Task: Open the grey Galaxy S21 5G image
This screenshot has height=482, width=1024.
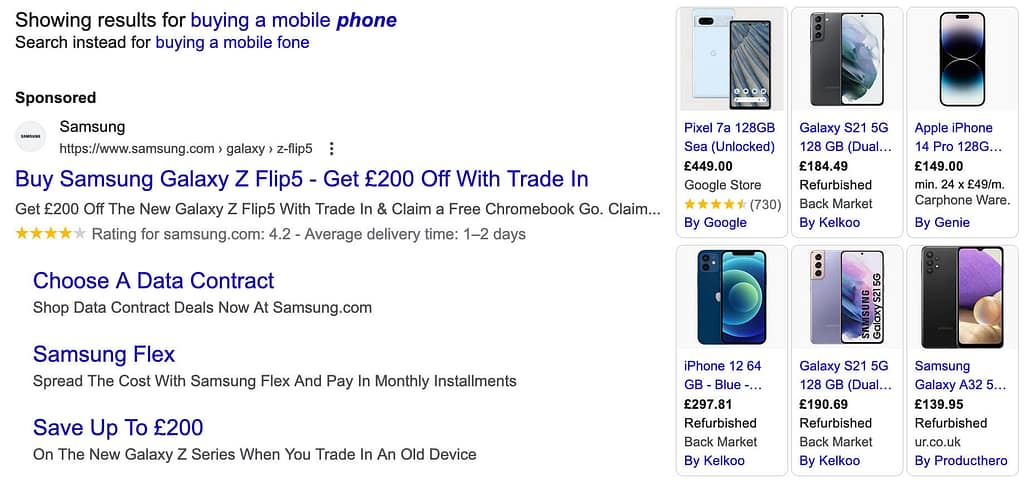Action: (846, 60)
